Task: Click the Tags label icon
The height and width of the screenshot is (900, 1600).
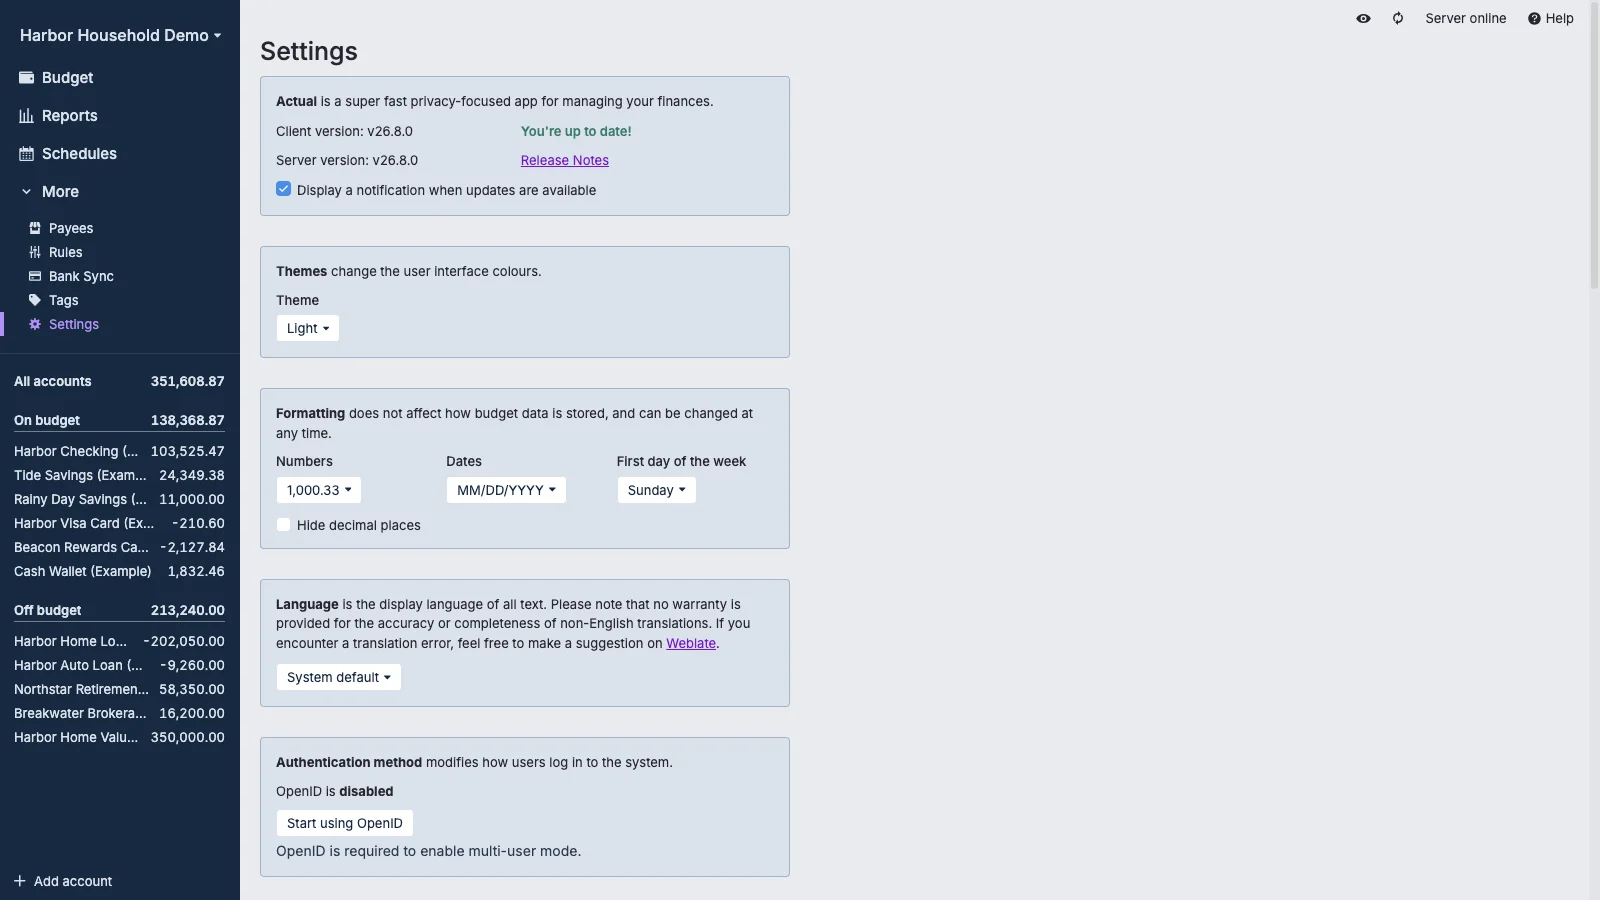Action: [x=35, y=300]
